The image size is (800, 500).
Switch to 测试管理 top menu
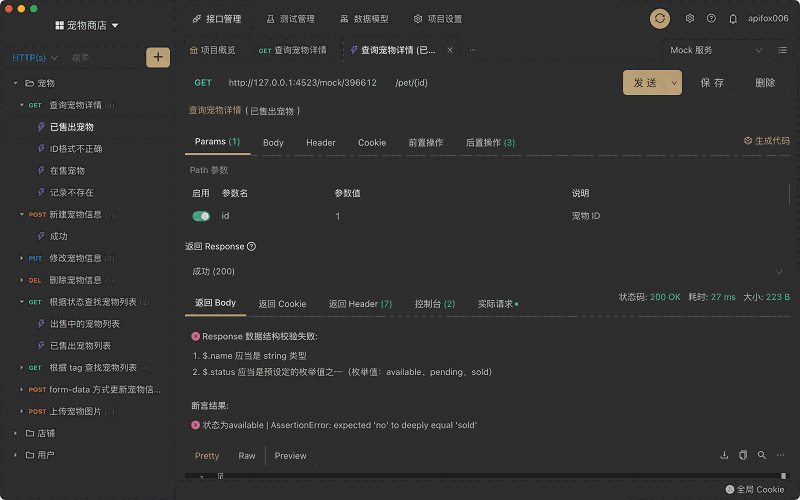290,19
